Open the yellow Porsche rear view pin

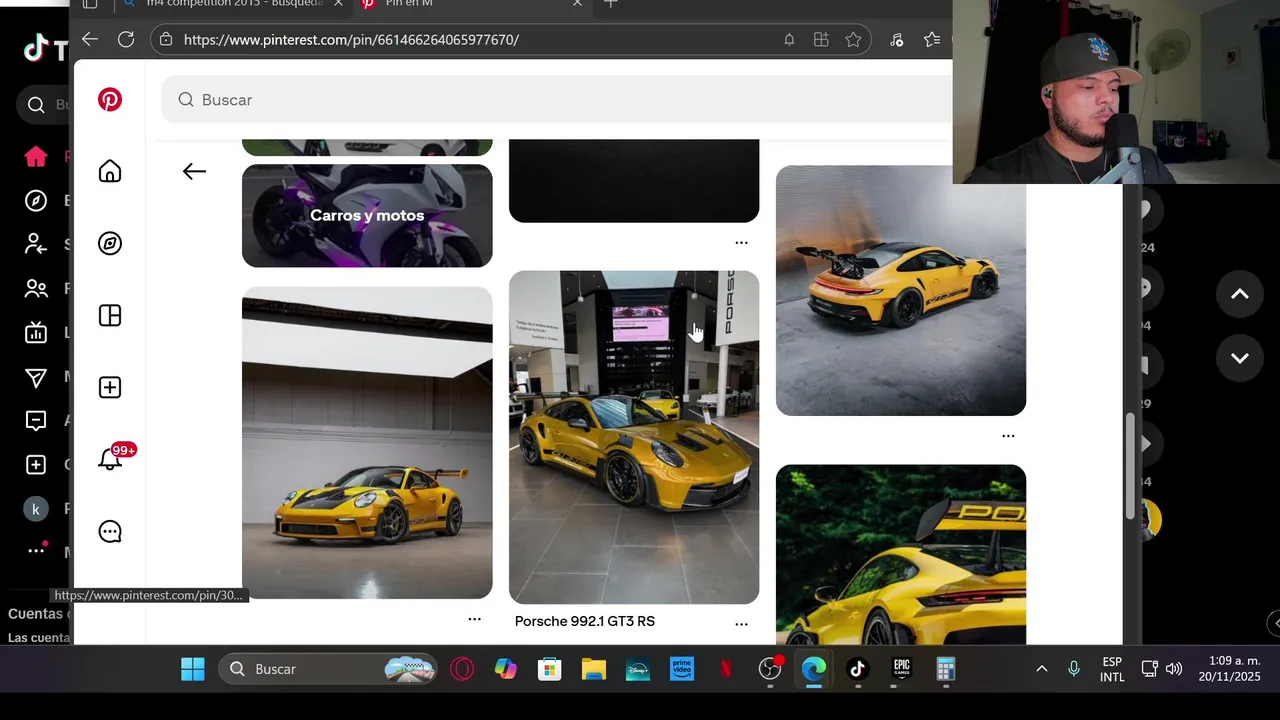(x=901, y=290)
